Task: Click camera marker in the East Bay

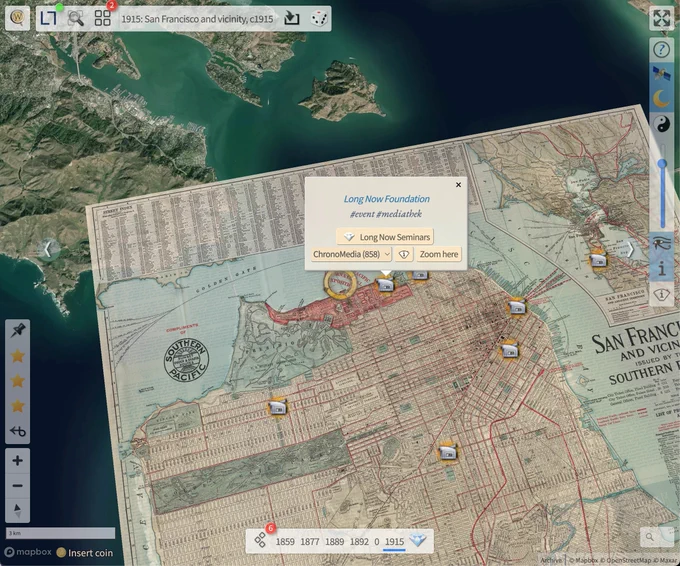Action: (x=598, y=260)
